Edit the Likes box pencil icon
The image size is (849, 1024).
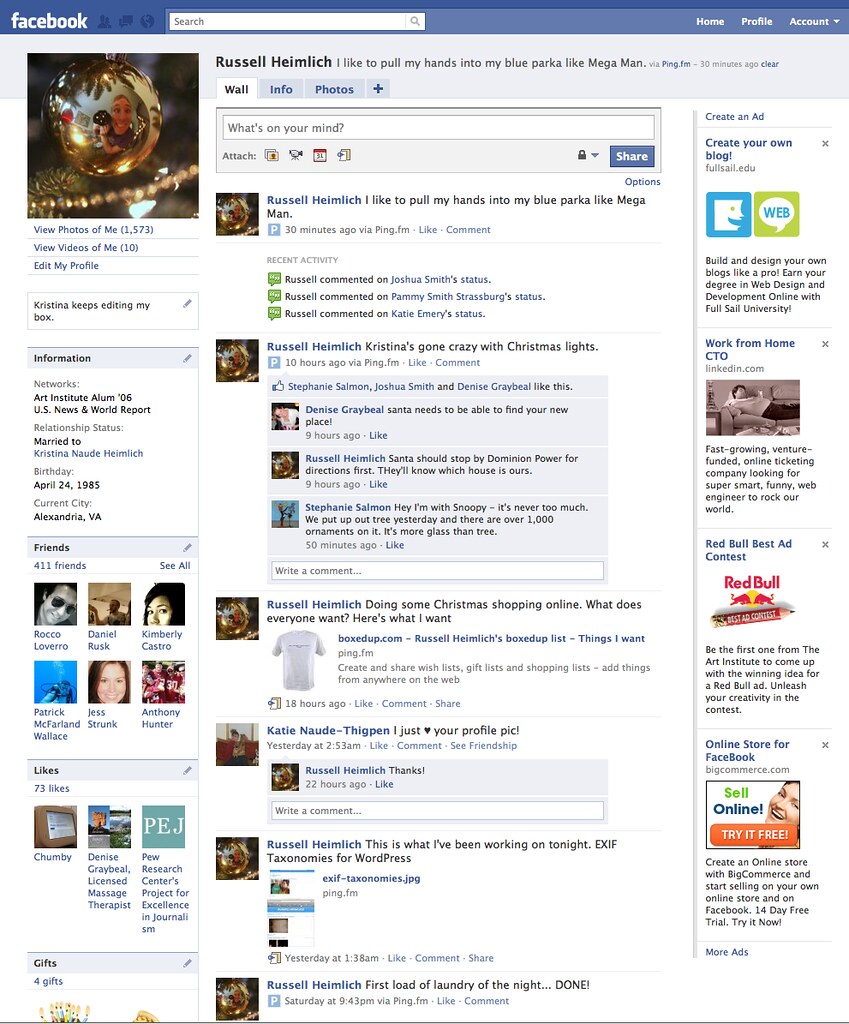187,770
